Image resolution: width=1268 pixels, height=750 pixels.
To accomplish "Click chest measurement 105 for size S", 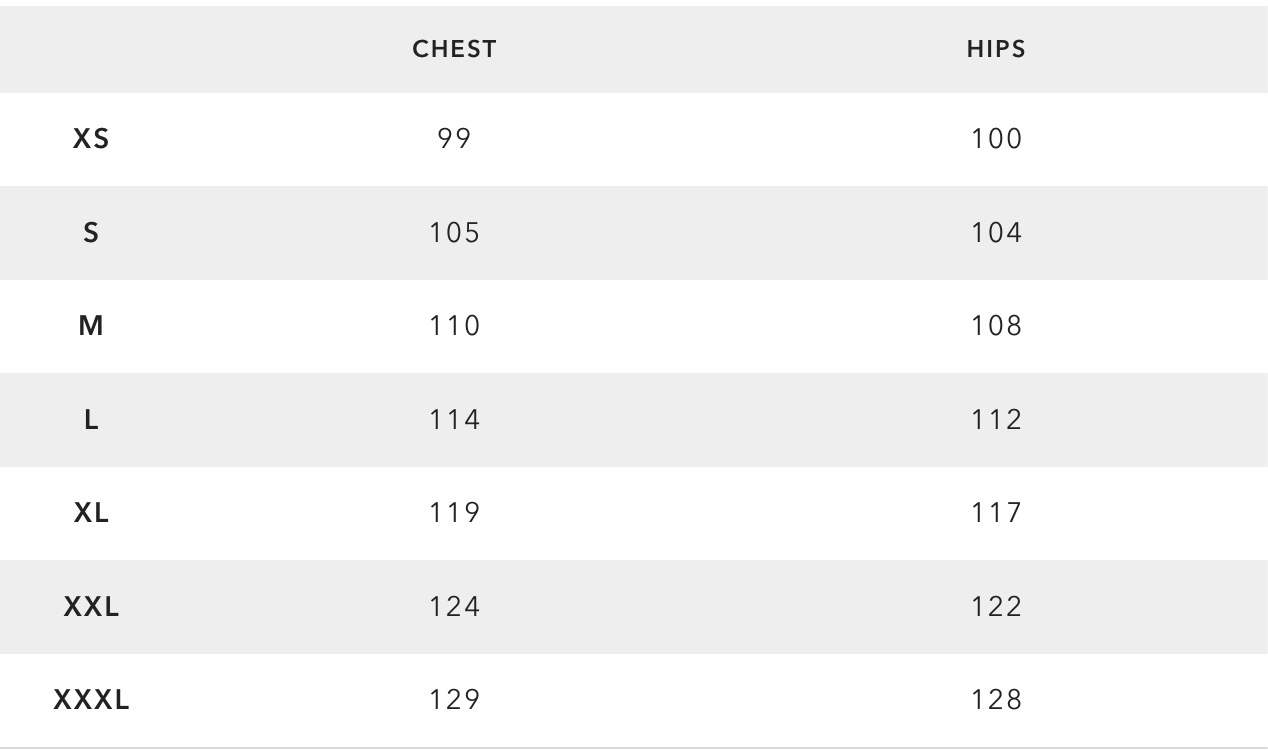I will tap(455, 233).
